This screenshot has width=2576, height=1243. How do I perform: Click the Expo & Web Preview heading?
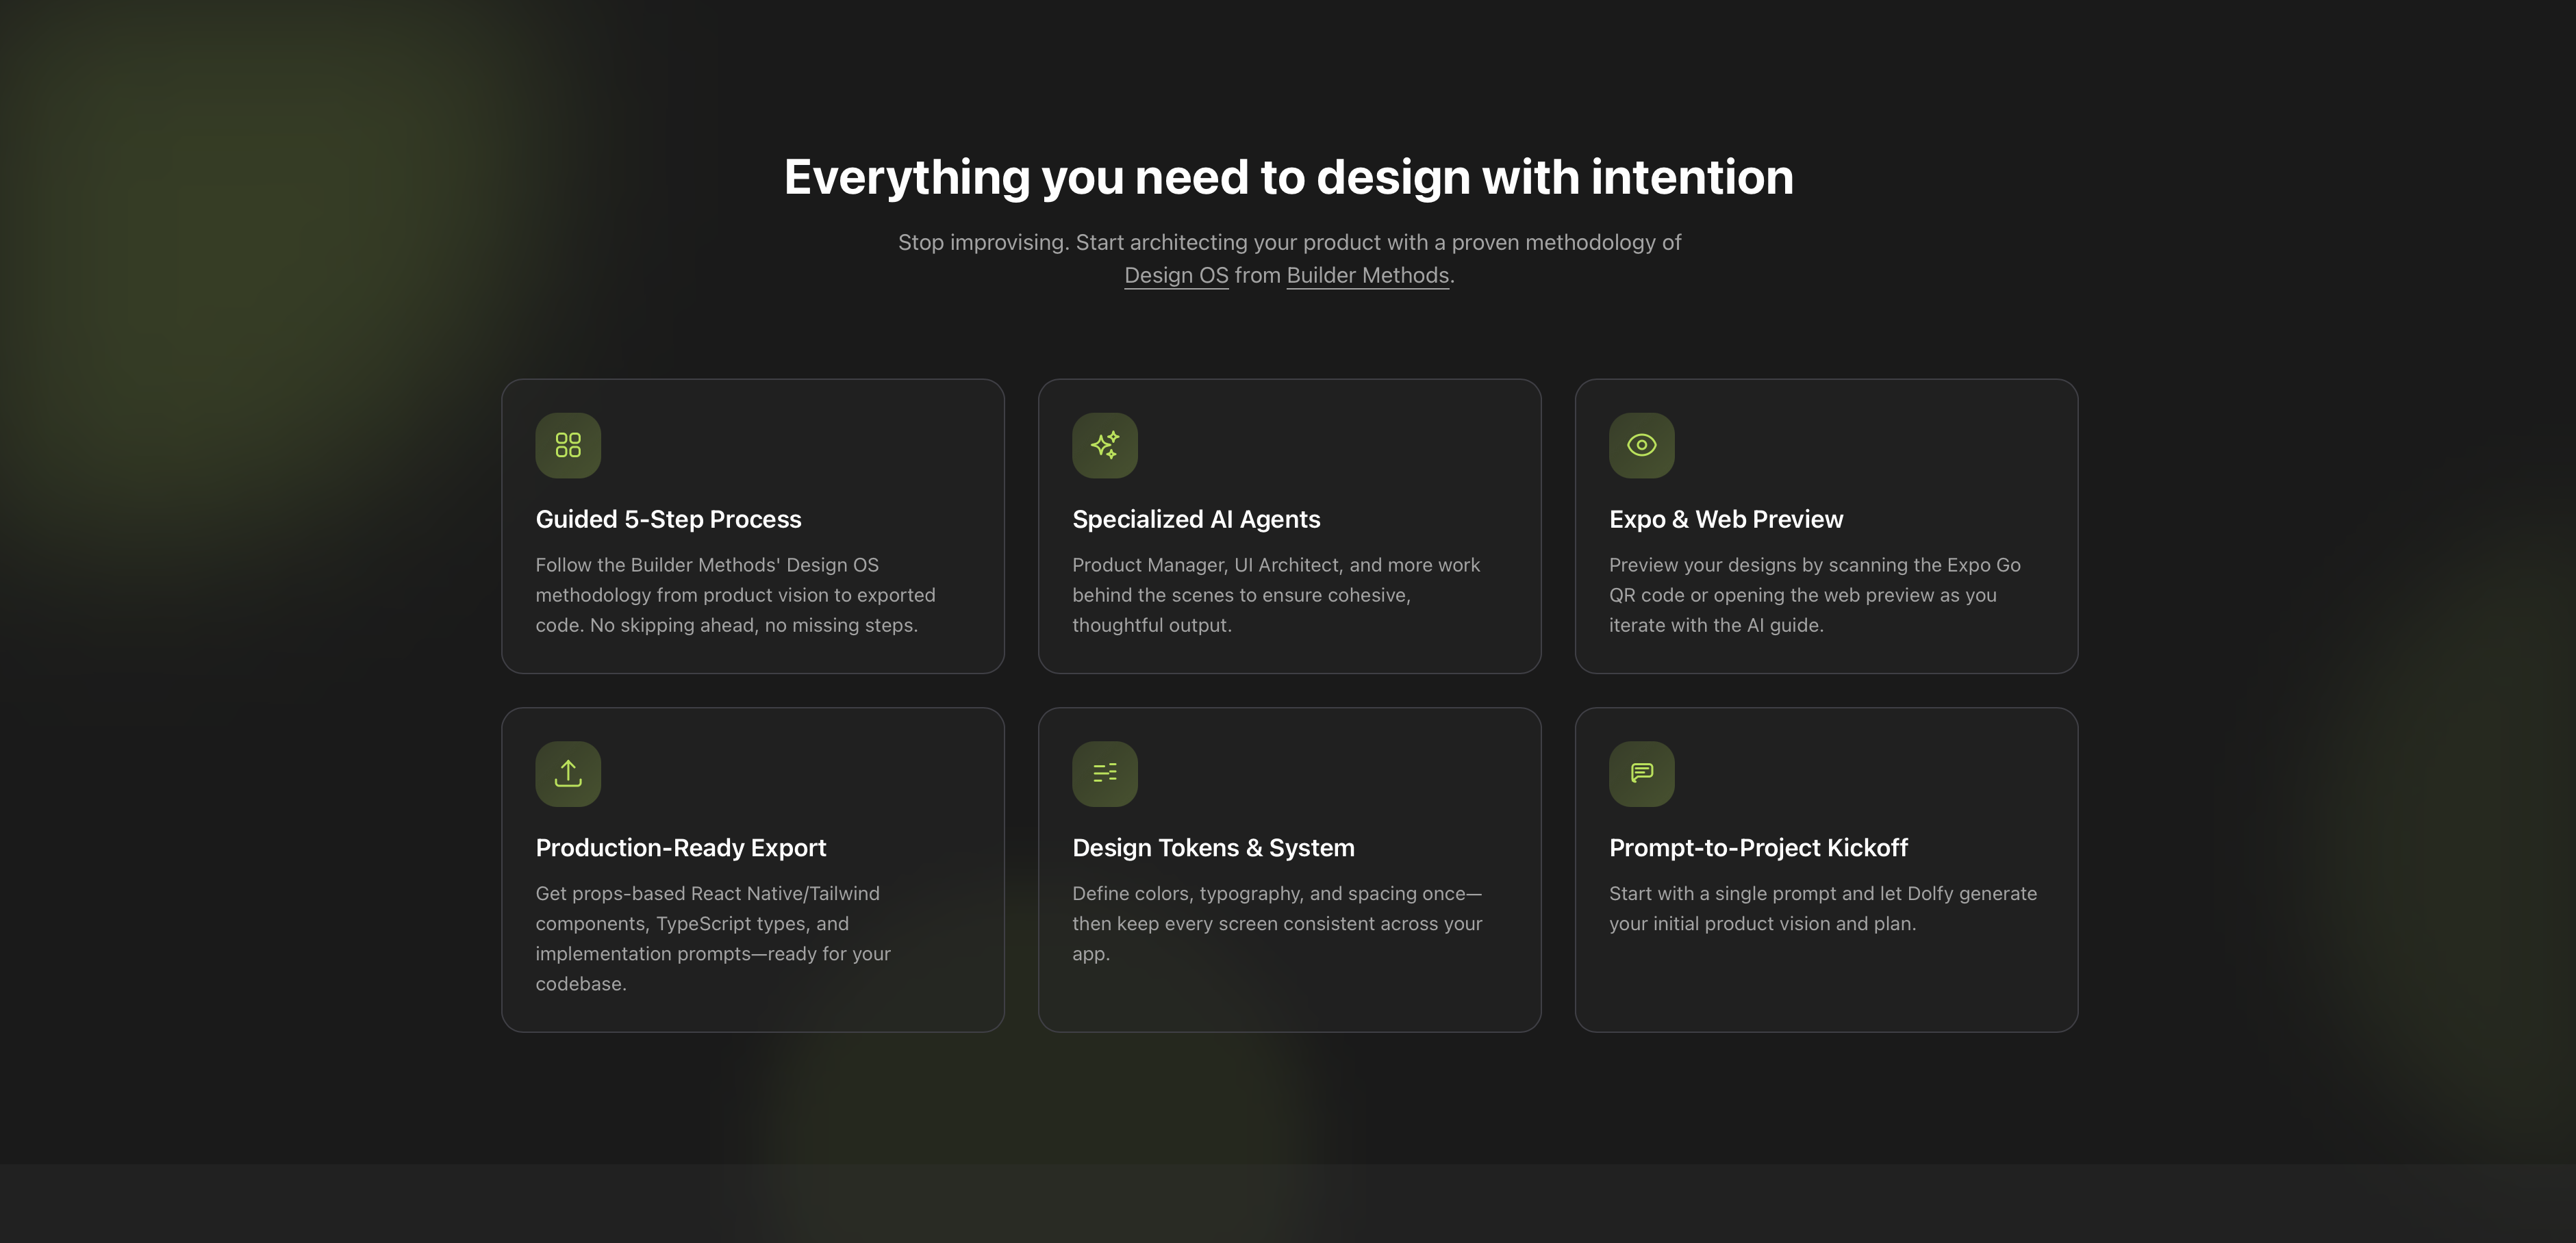[1725, 519]
